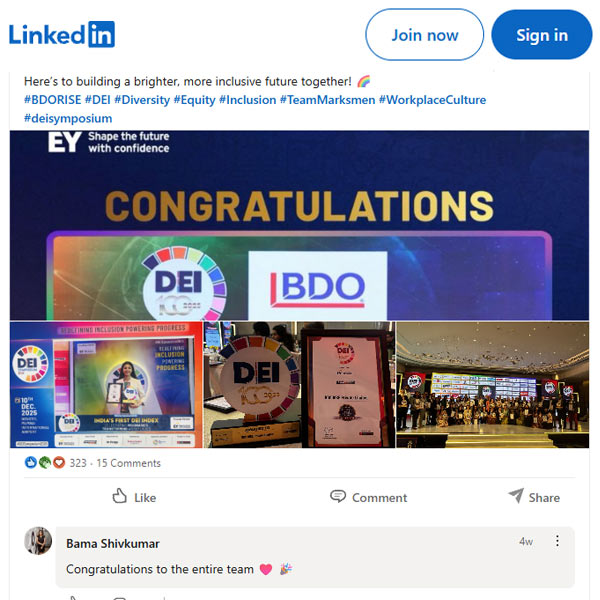Open the LinkedIn logo home link
This screenshot has width=600, height=600.
[62, 34]
